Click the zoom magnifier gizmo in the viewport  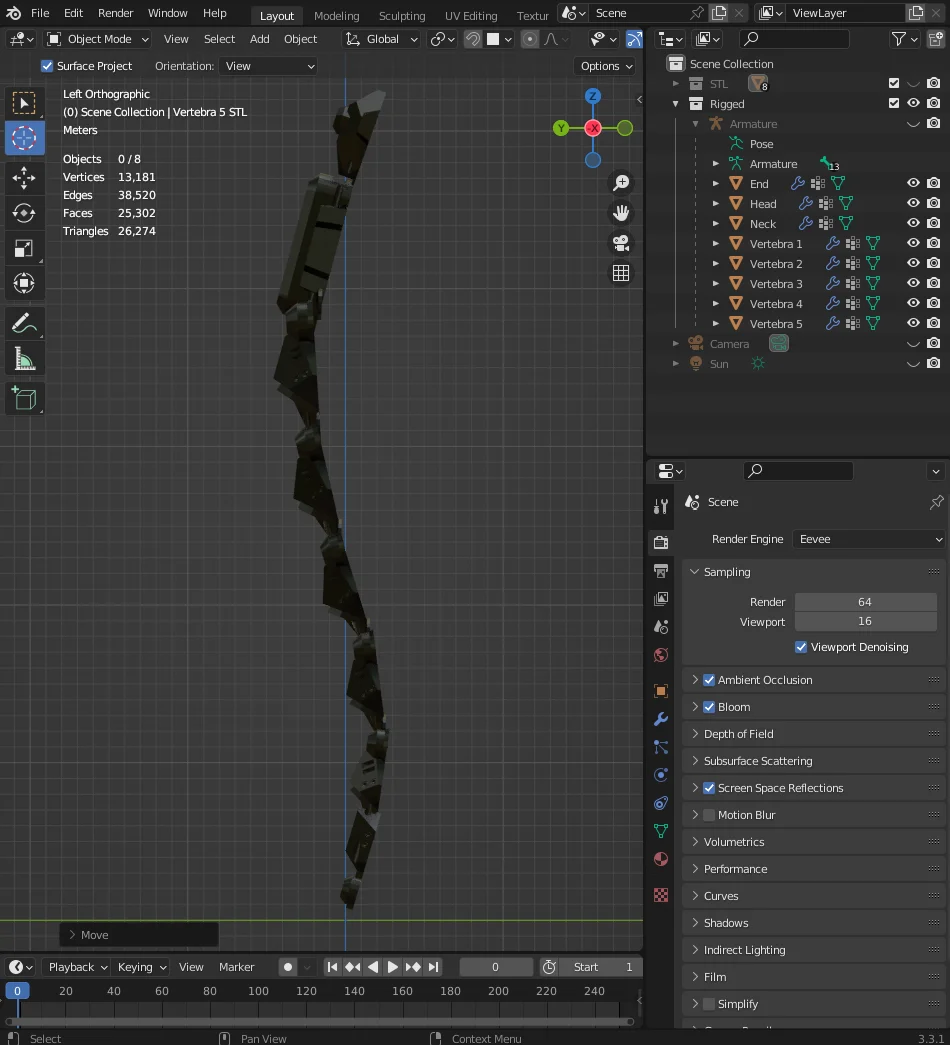pos(621,182)
